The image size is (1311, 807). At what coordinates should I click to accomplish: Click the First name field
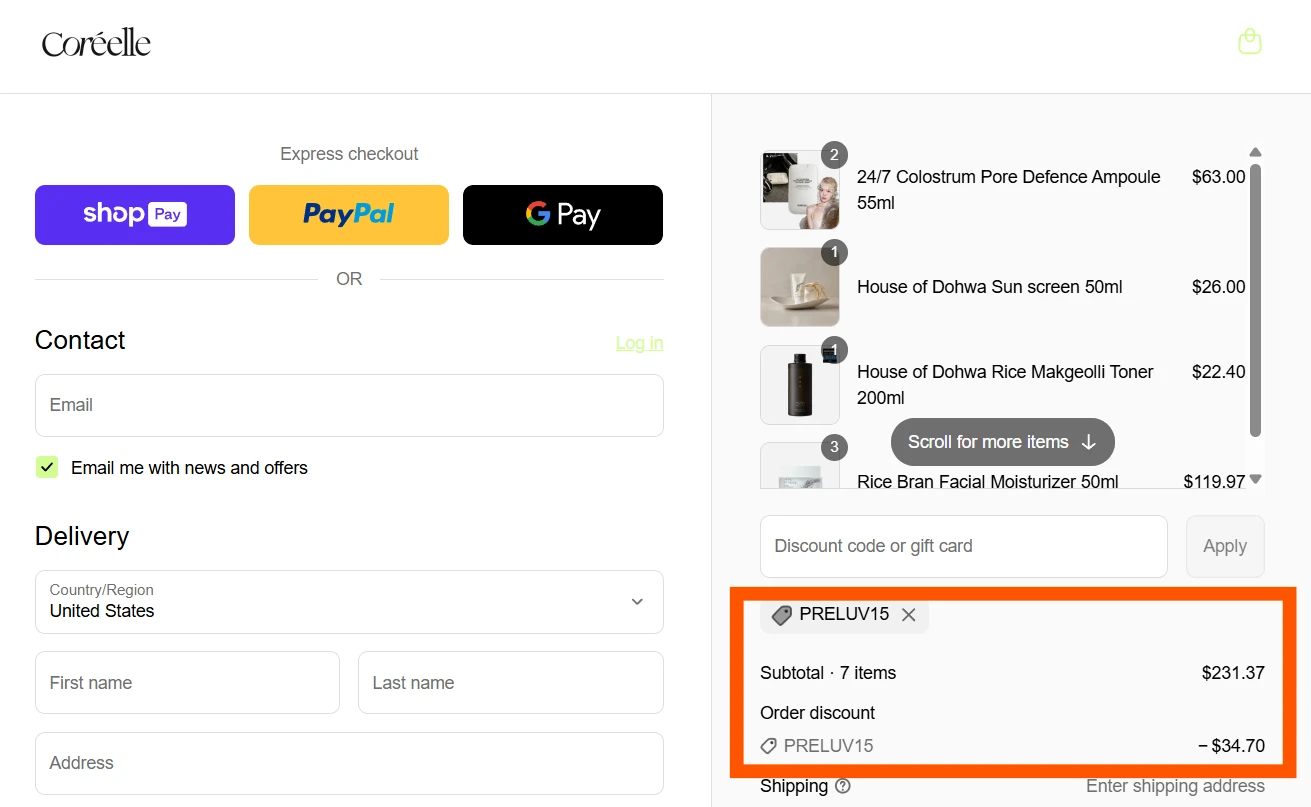coord(187,683)
